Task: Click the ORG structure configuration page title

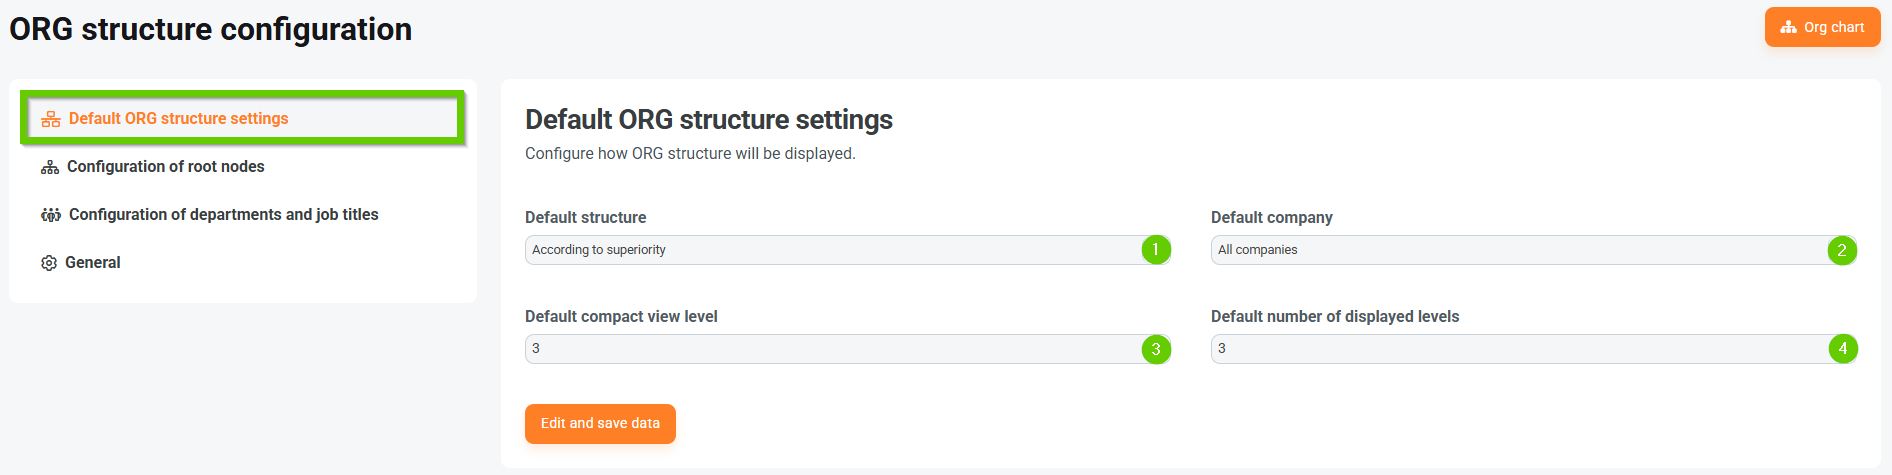Action: 210,30
